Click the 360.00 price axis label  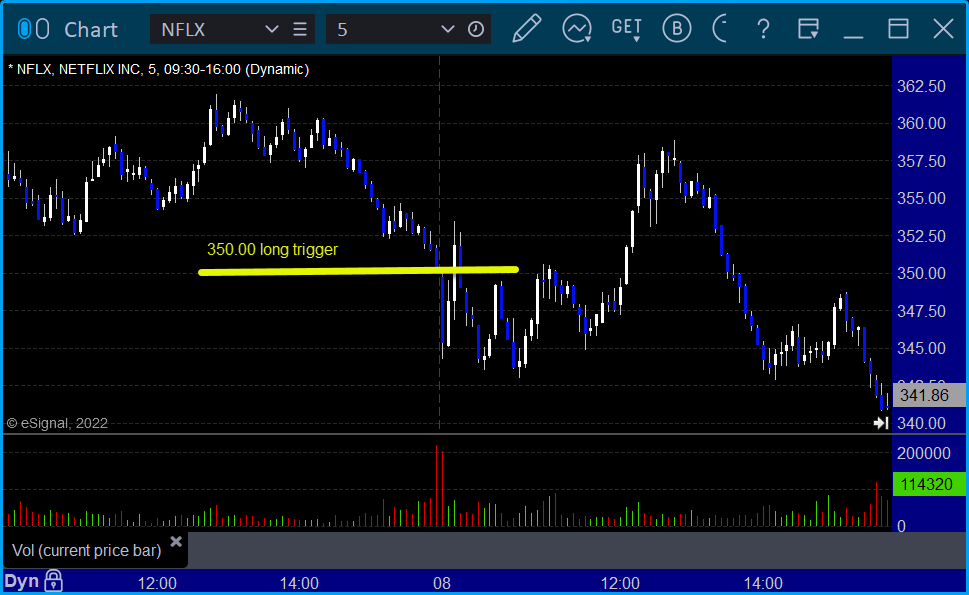click(921, 124)
